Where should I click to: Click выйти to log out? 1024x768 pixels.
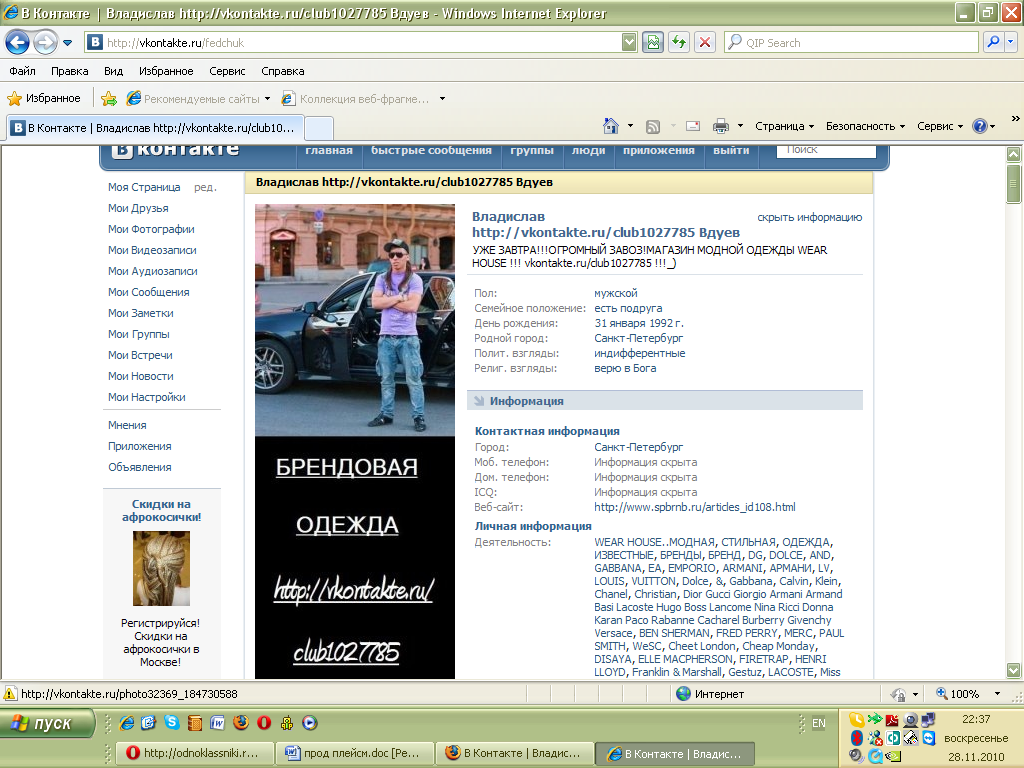(731, 150)
